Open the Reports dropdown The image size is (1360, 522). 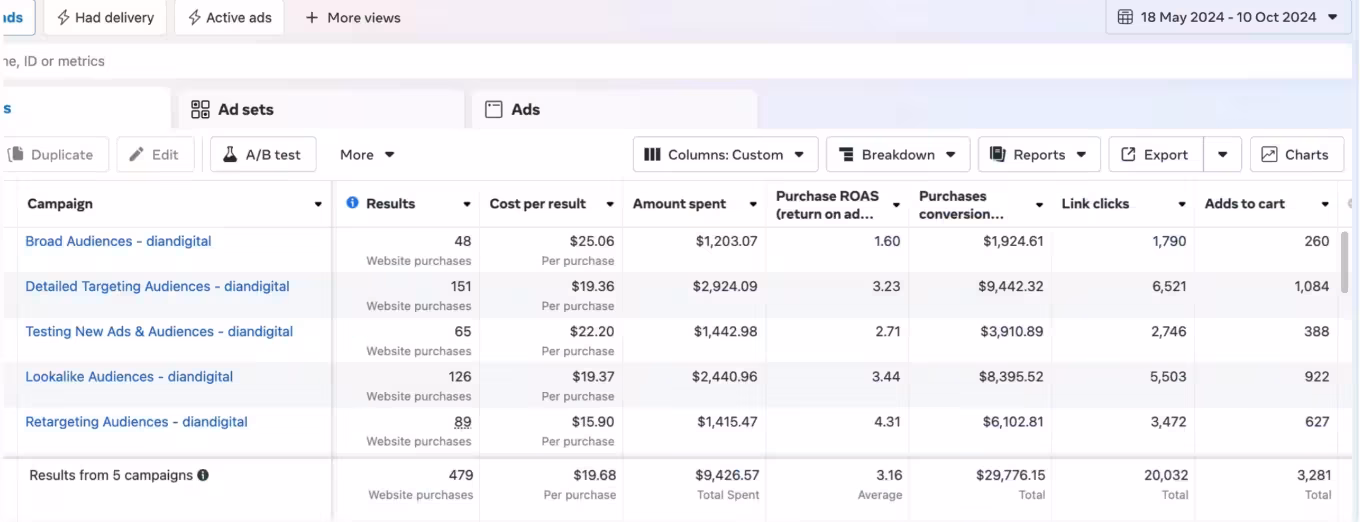coord(1039,154)
